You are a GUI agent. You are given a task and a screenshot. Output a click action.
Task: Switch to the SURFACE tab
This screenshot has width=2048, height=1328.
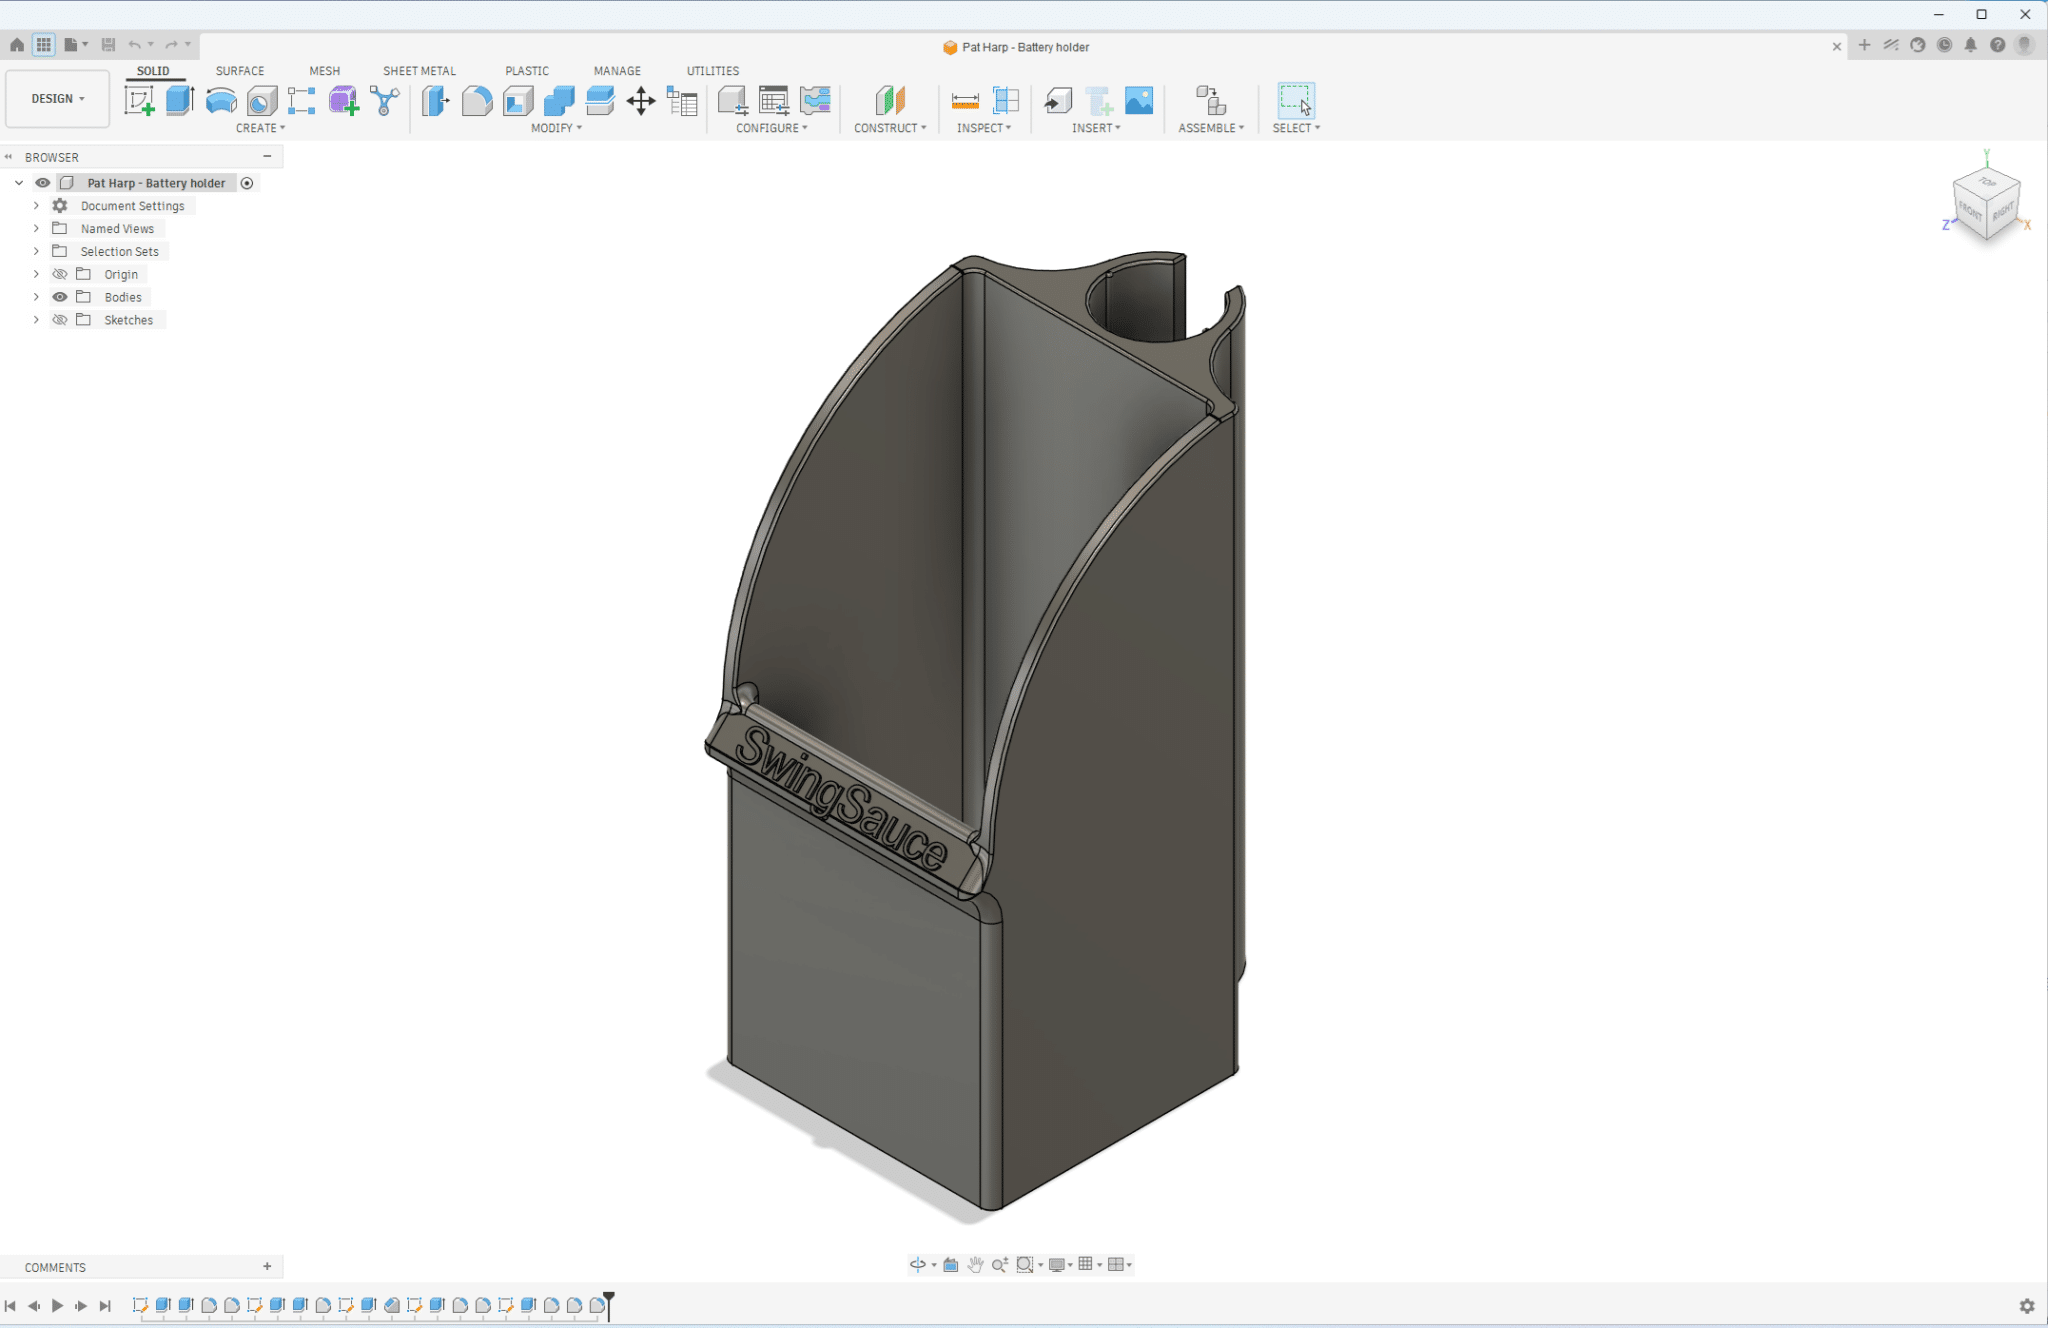(240, 71)
